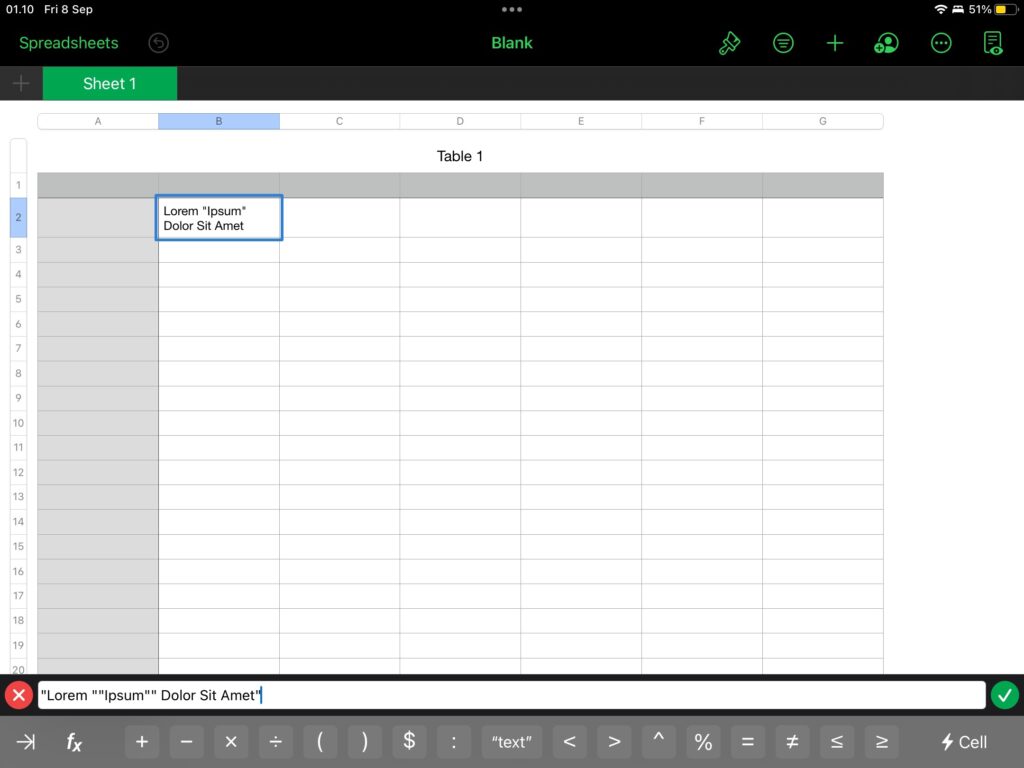
Task: Go back to Spreadsheets
Action: [x=69, y=43]
